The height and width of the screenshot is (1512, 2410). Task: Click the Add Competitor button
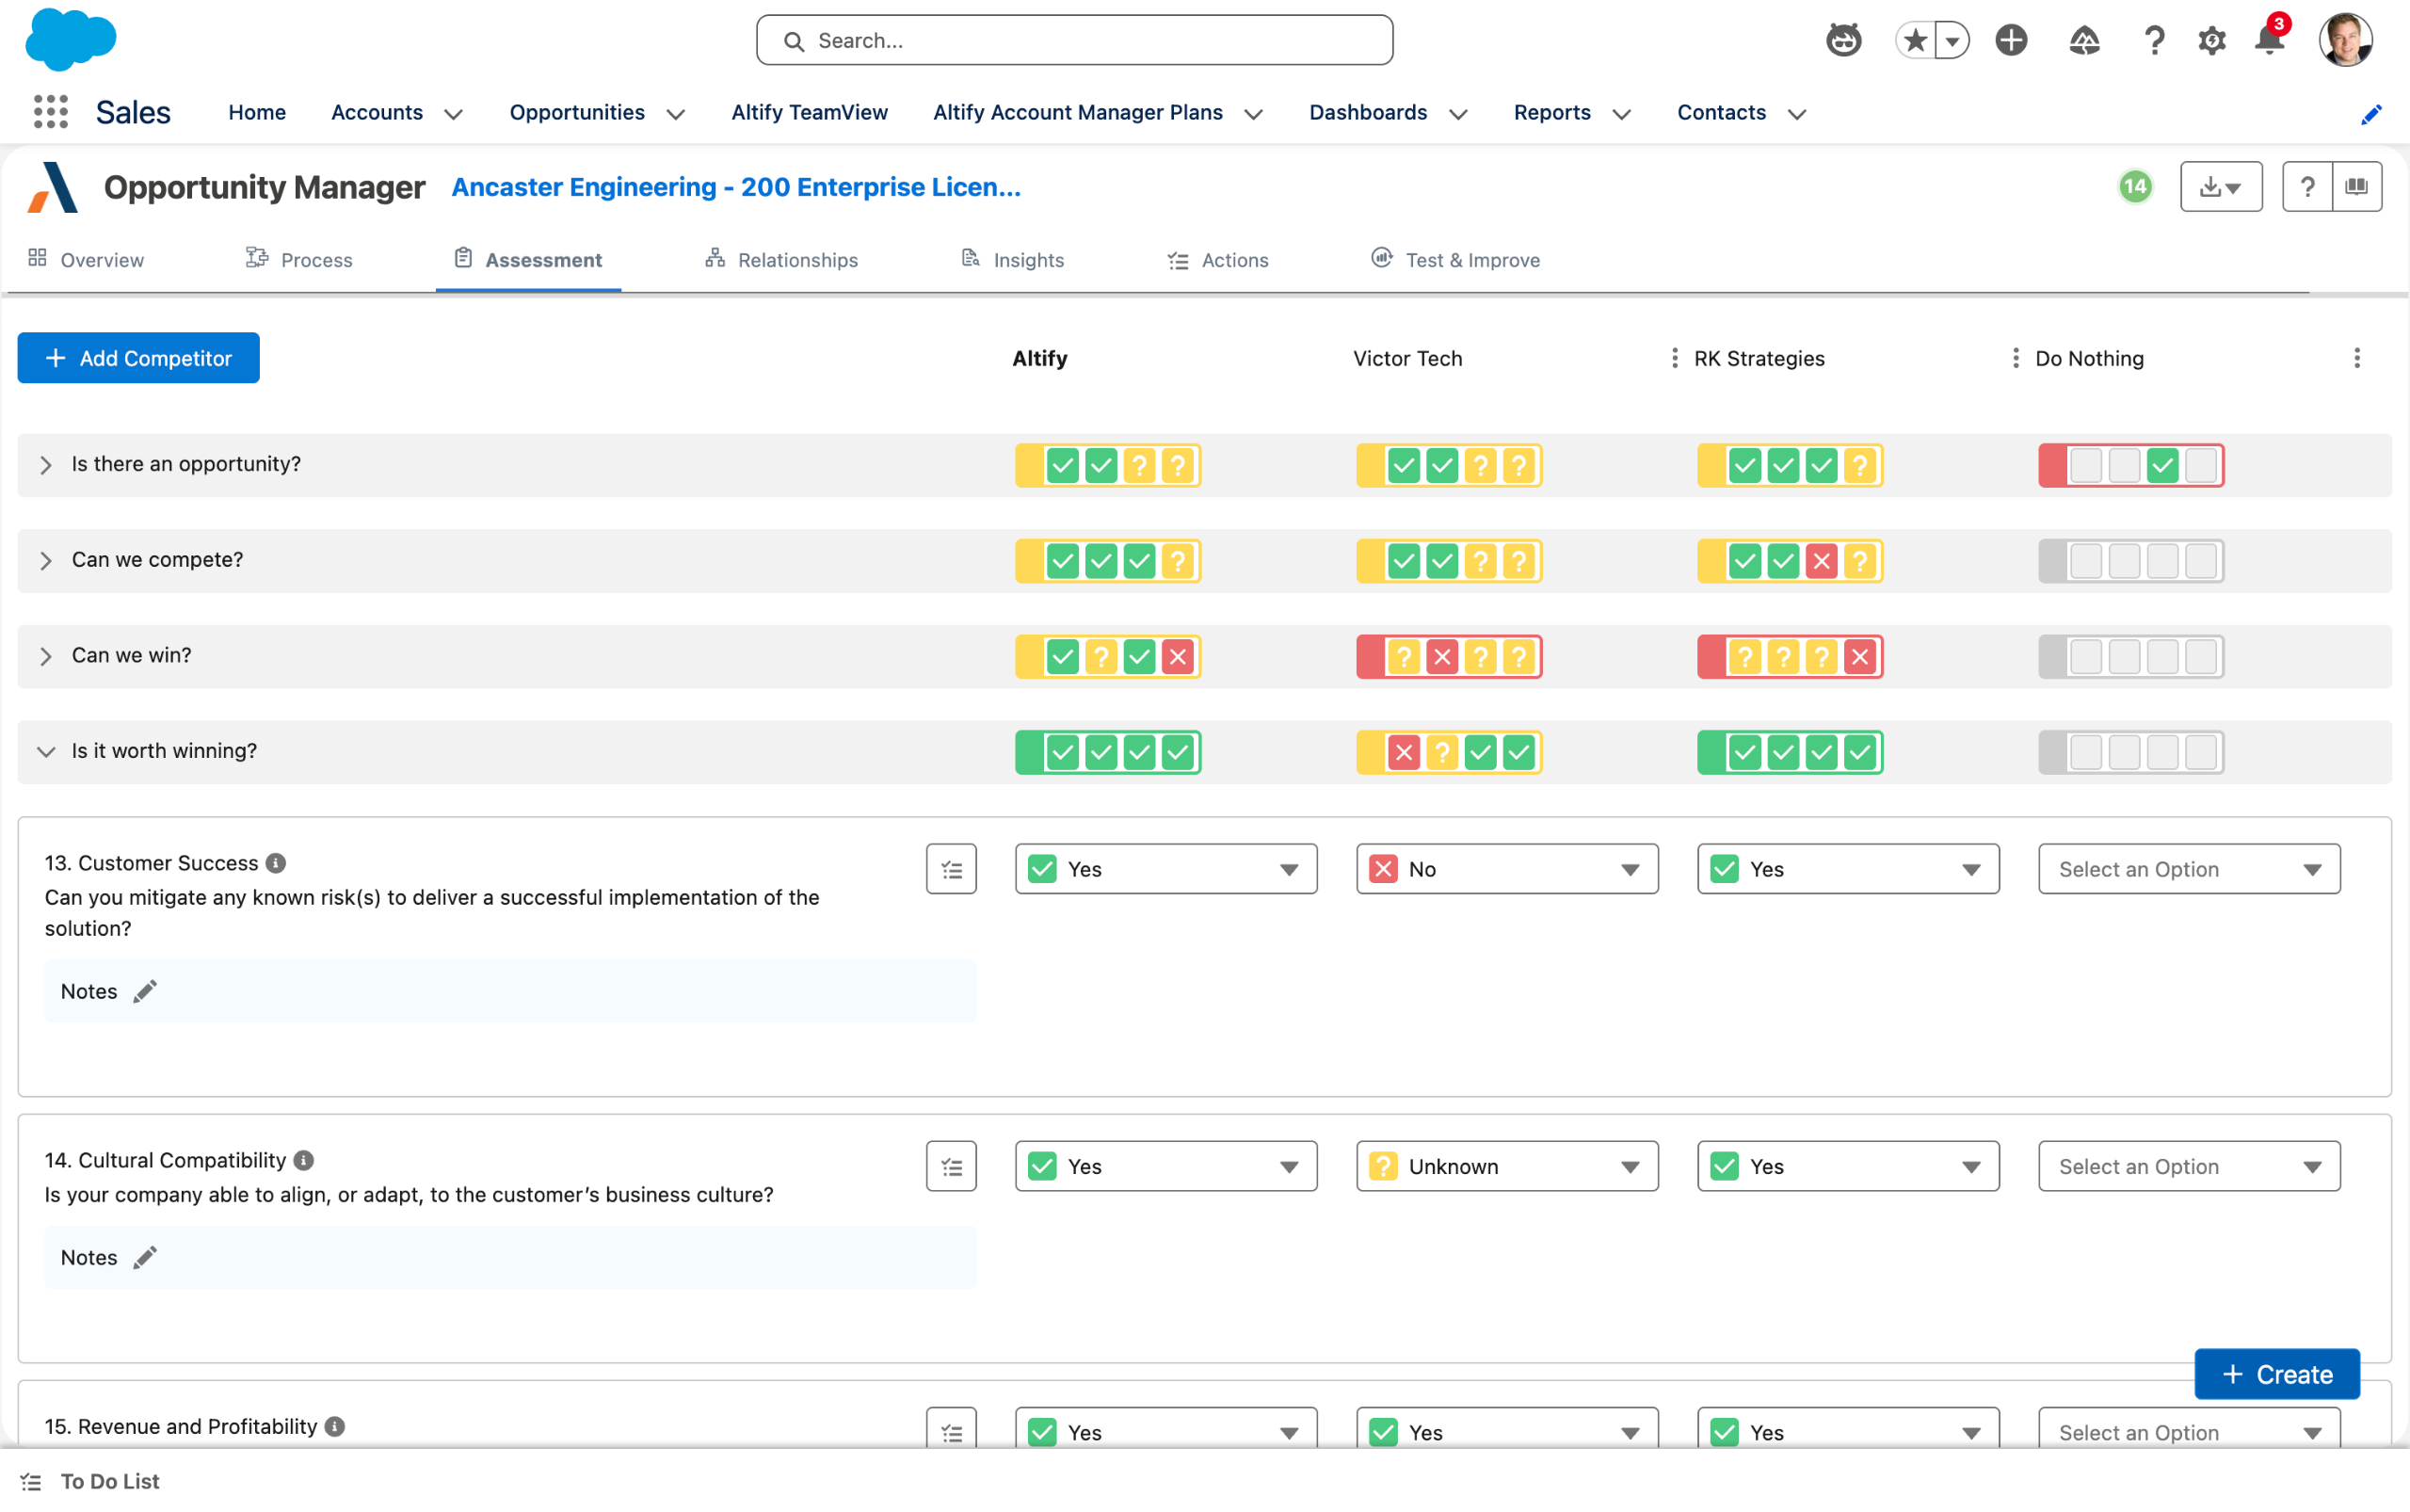pyautogui.click(x=139, y=358)
